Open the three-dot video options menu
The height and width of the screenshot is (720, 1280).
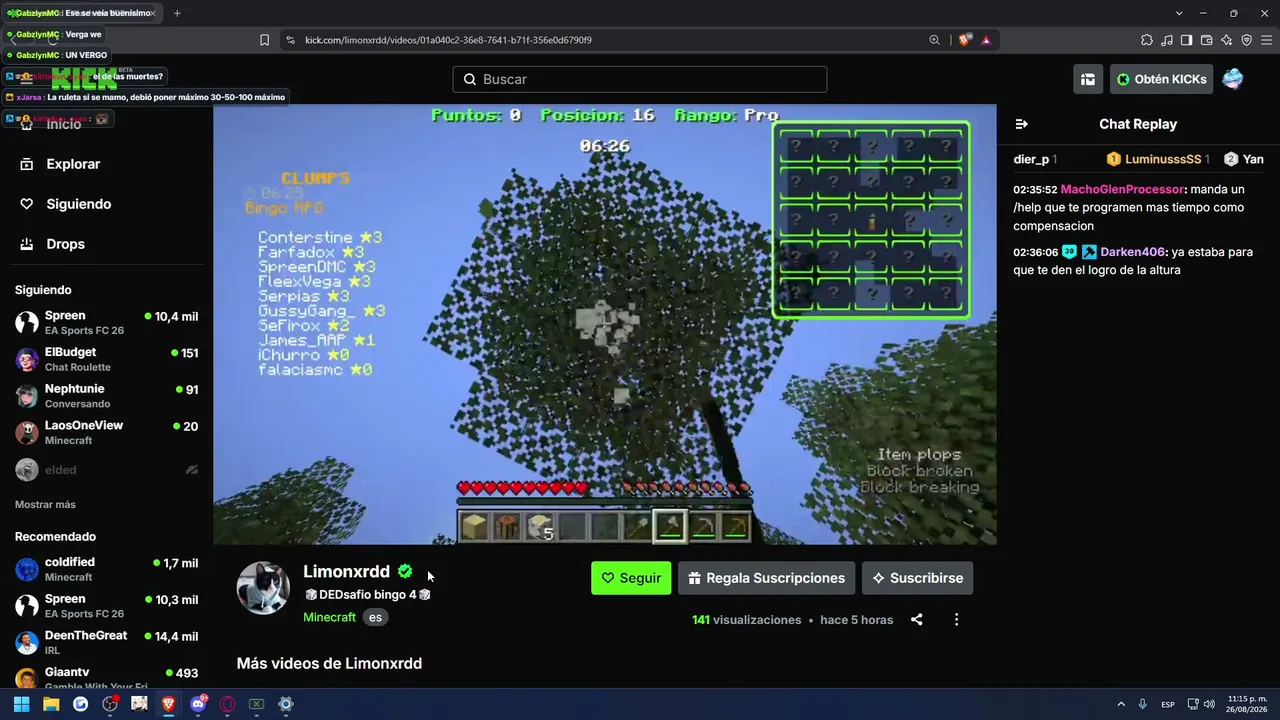point(956,620)
